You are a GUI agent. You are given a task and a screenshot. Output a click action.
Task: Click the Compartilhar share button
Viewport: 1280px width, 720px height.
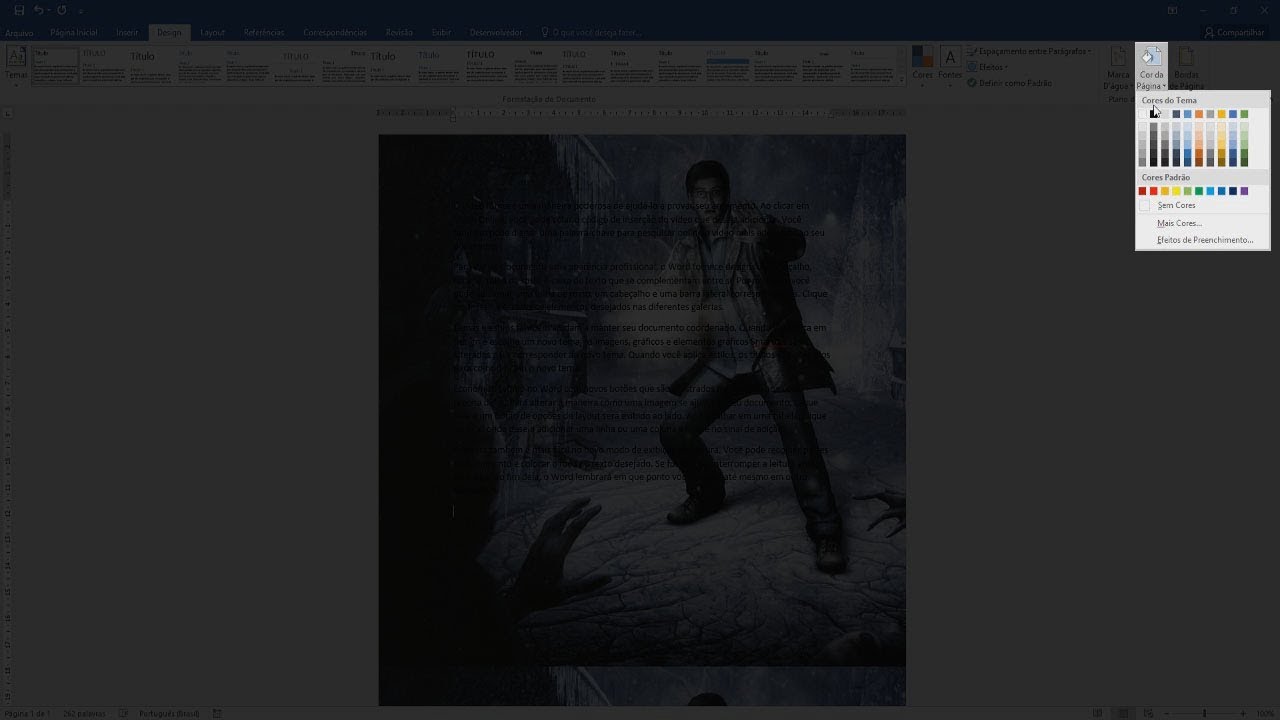[1235, 32]
